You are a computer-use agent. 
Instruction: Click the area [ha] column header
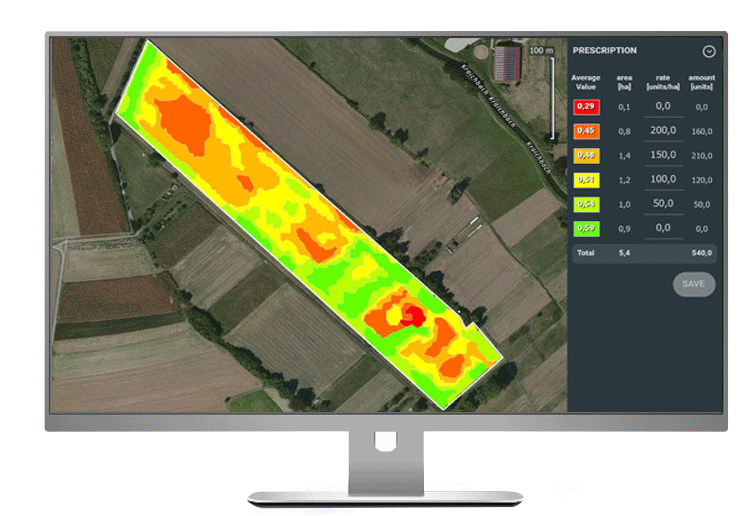coord(624,82)
